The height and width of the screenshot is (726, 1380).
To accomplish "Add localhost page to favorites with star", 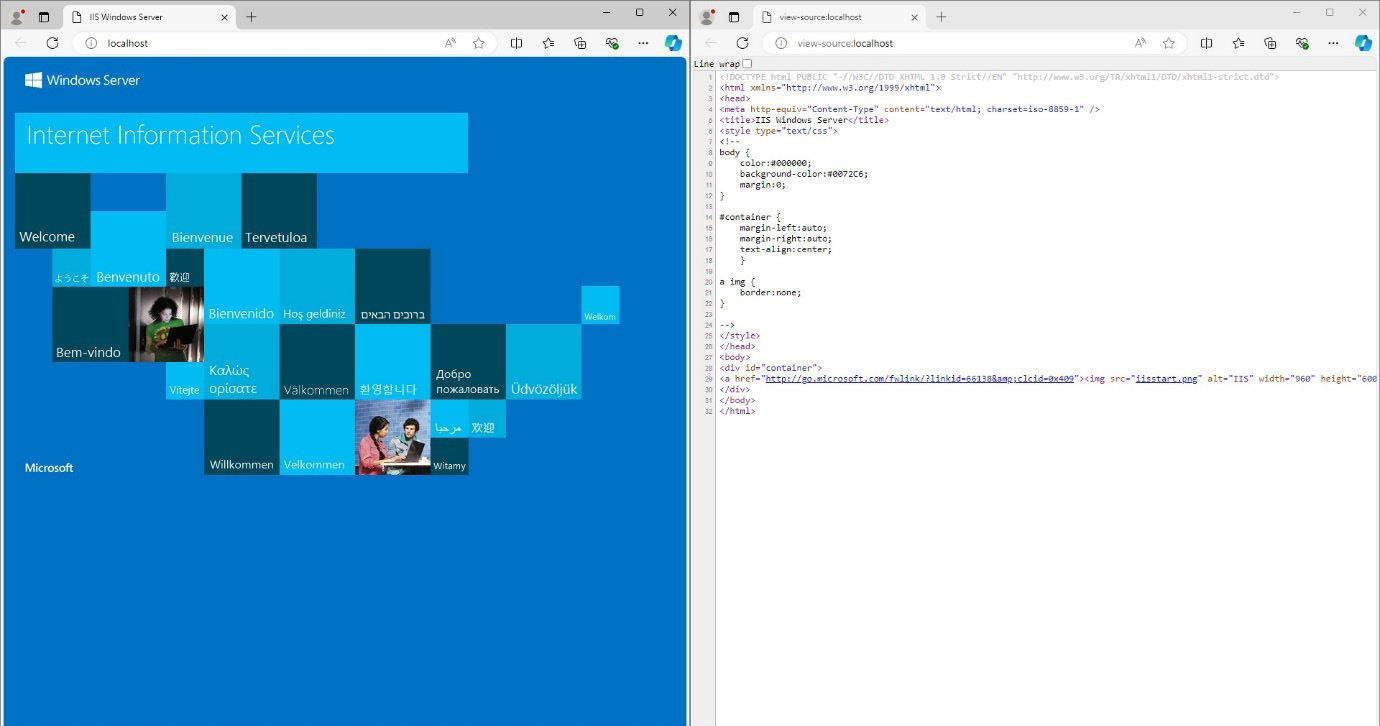I will point(479,43).
